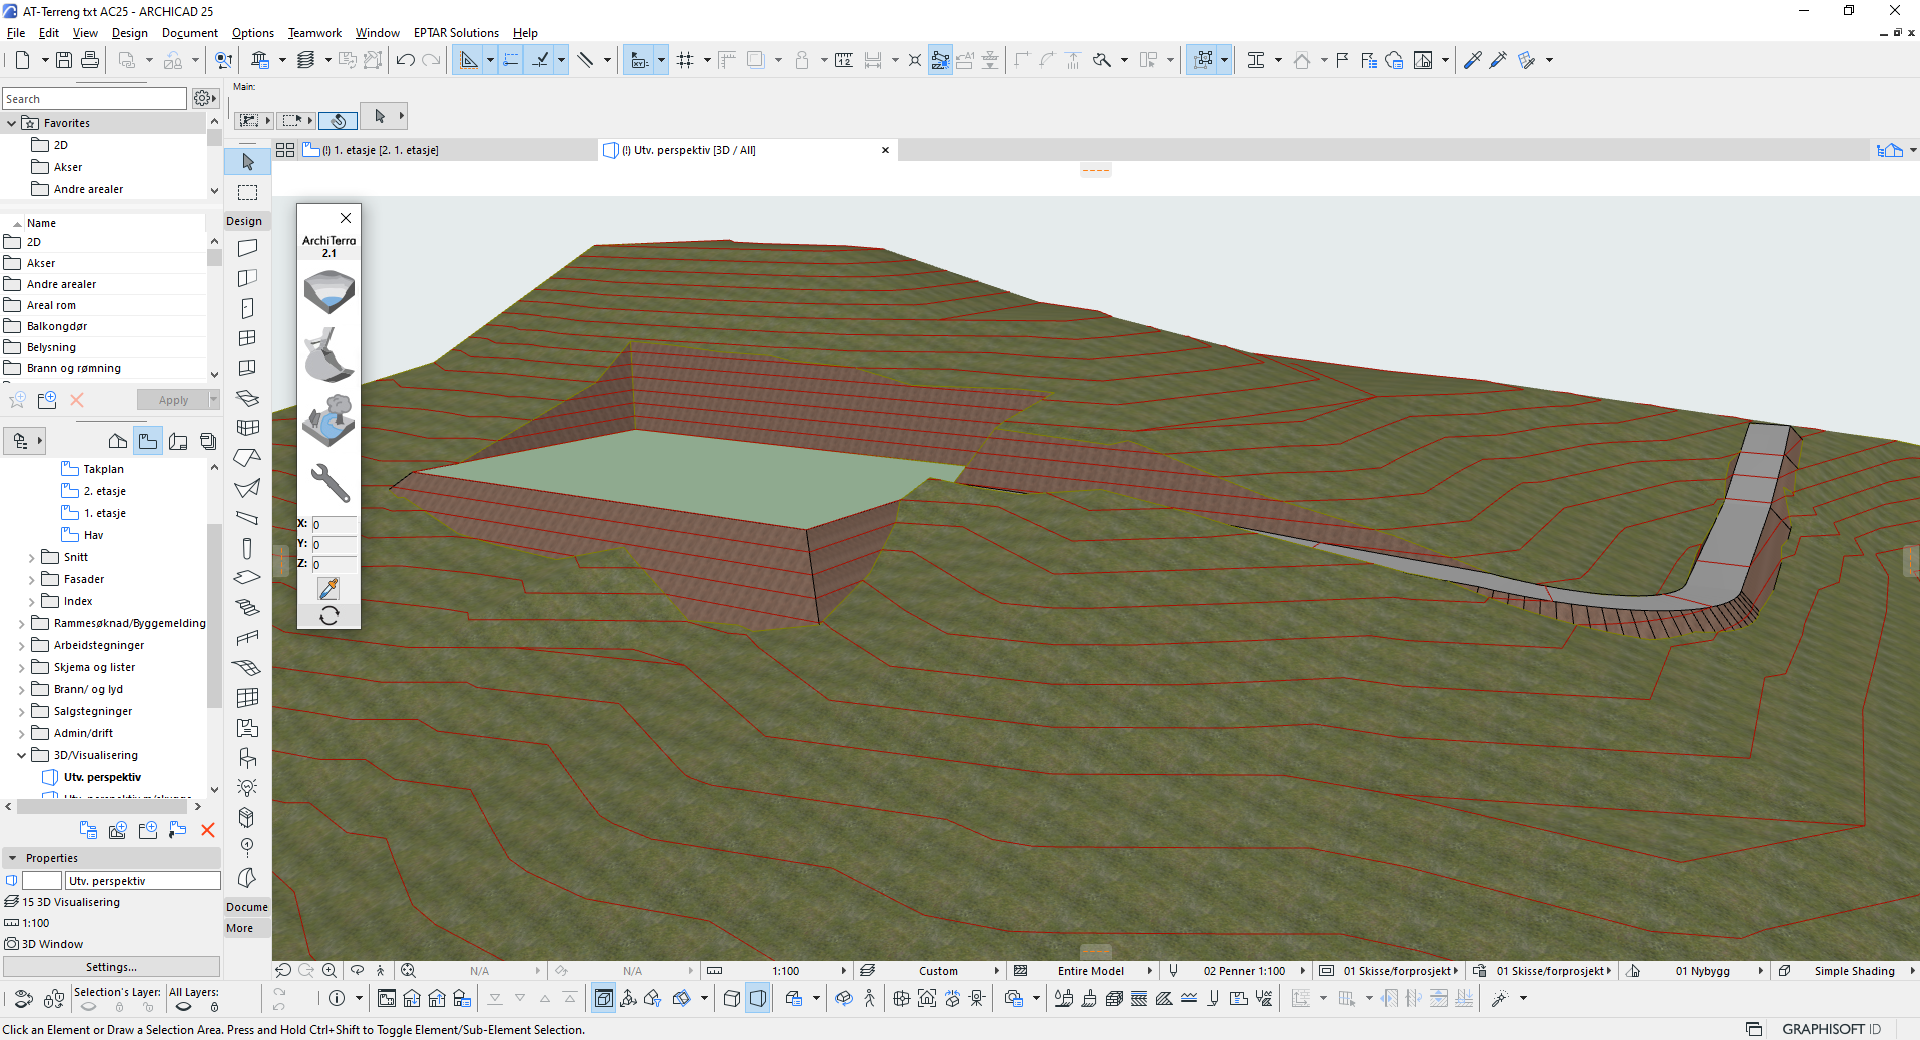Switch navigator to View Map mode
The image size is (1920, 1040).
coord(148,441)
